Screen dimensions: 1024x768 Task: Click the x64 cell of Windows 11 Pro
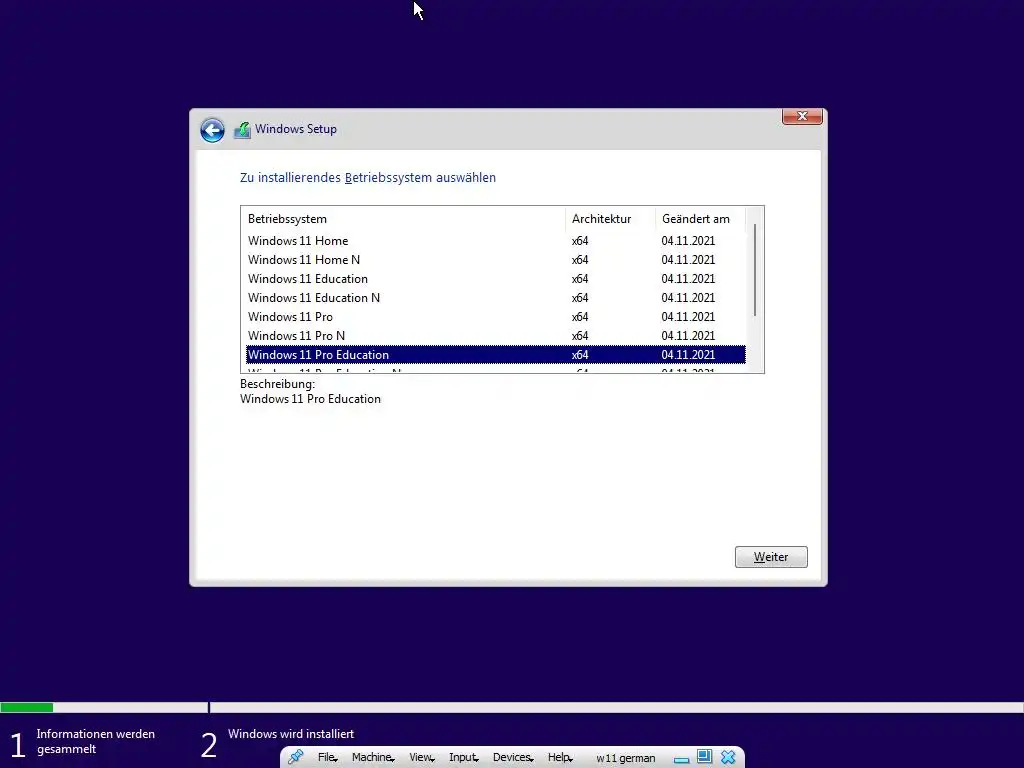click(580, 317)
